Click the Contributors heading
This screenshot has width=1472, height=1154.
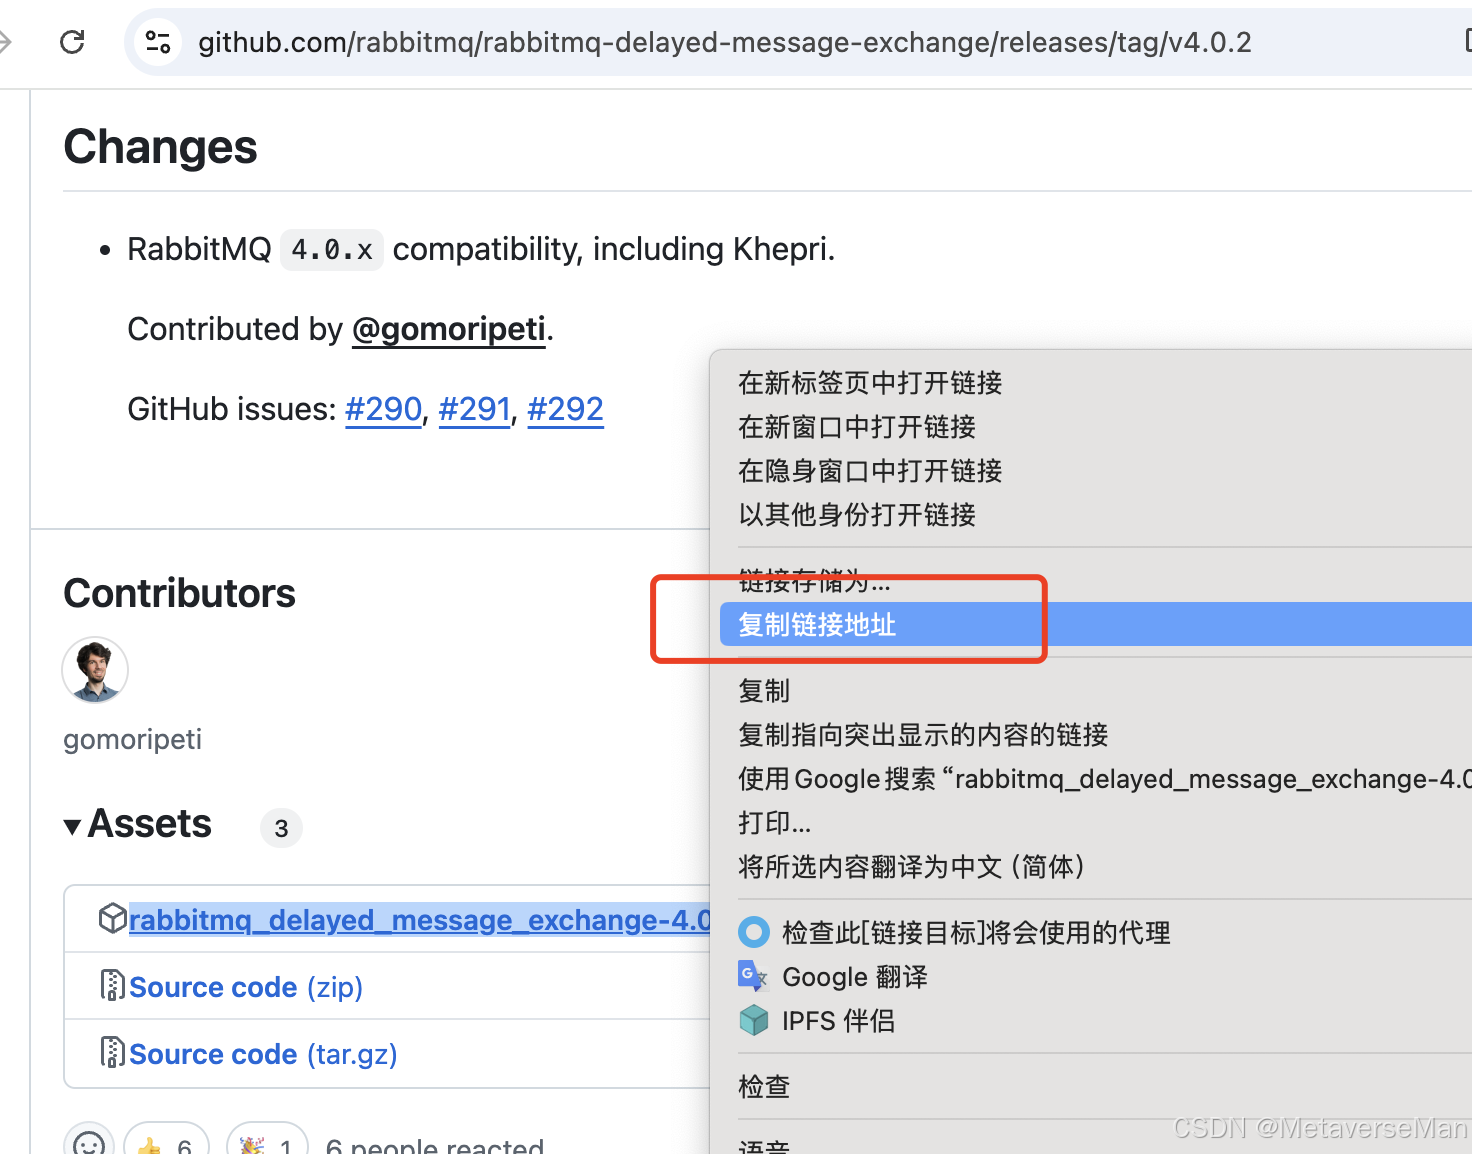coord(179,593)
